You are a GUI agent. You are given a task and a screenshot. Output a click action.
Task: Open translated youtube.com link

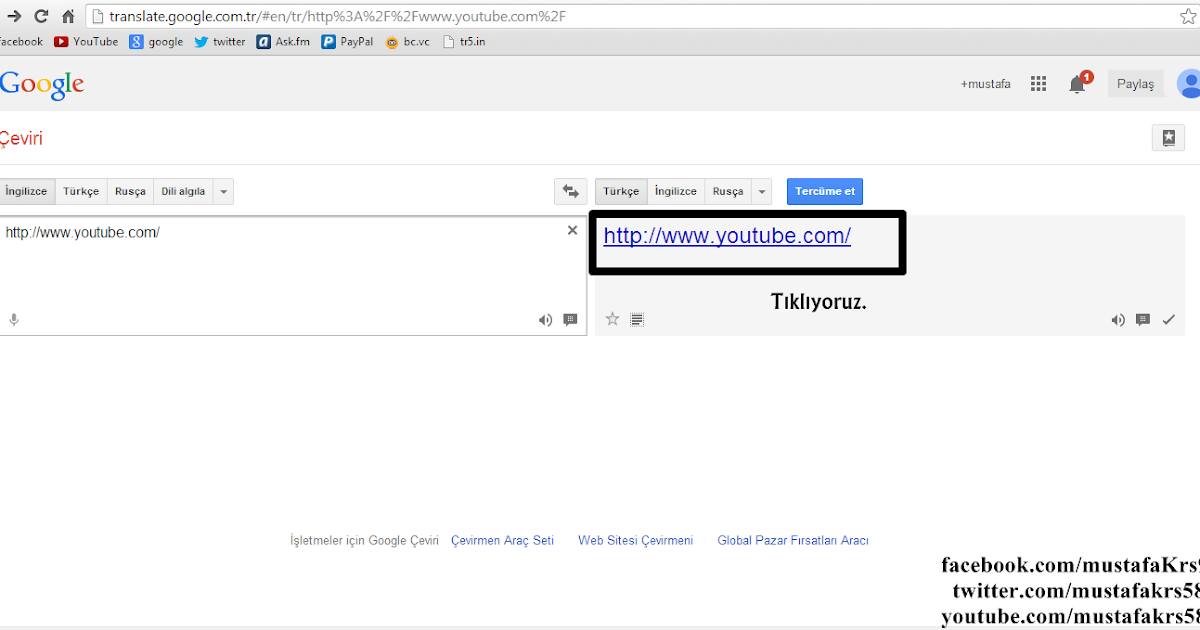tap(727, 236)
